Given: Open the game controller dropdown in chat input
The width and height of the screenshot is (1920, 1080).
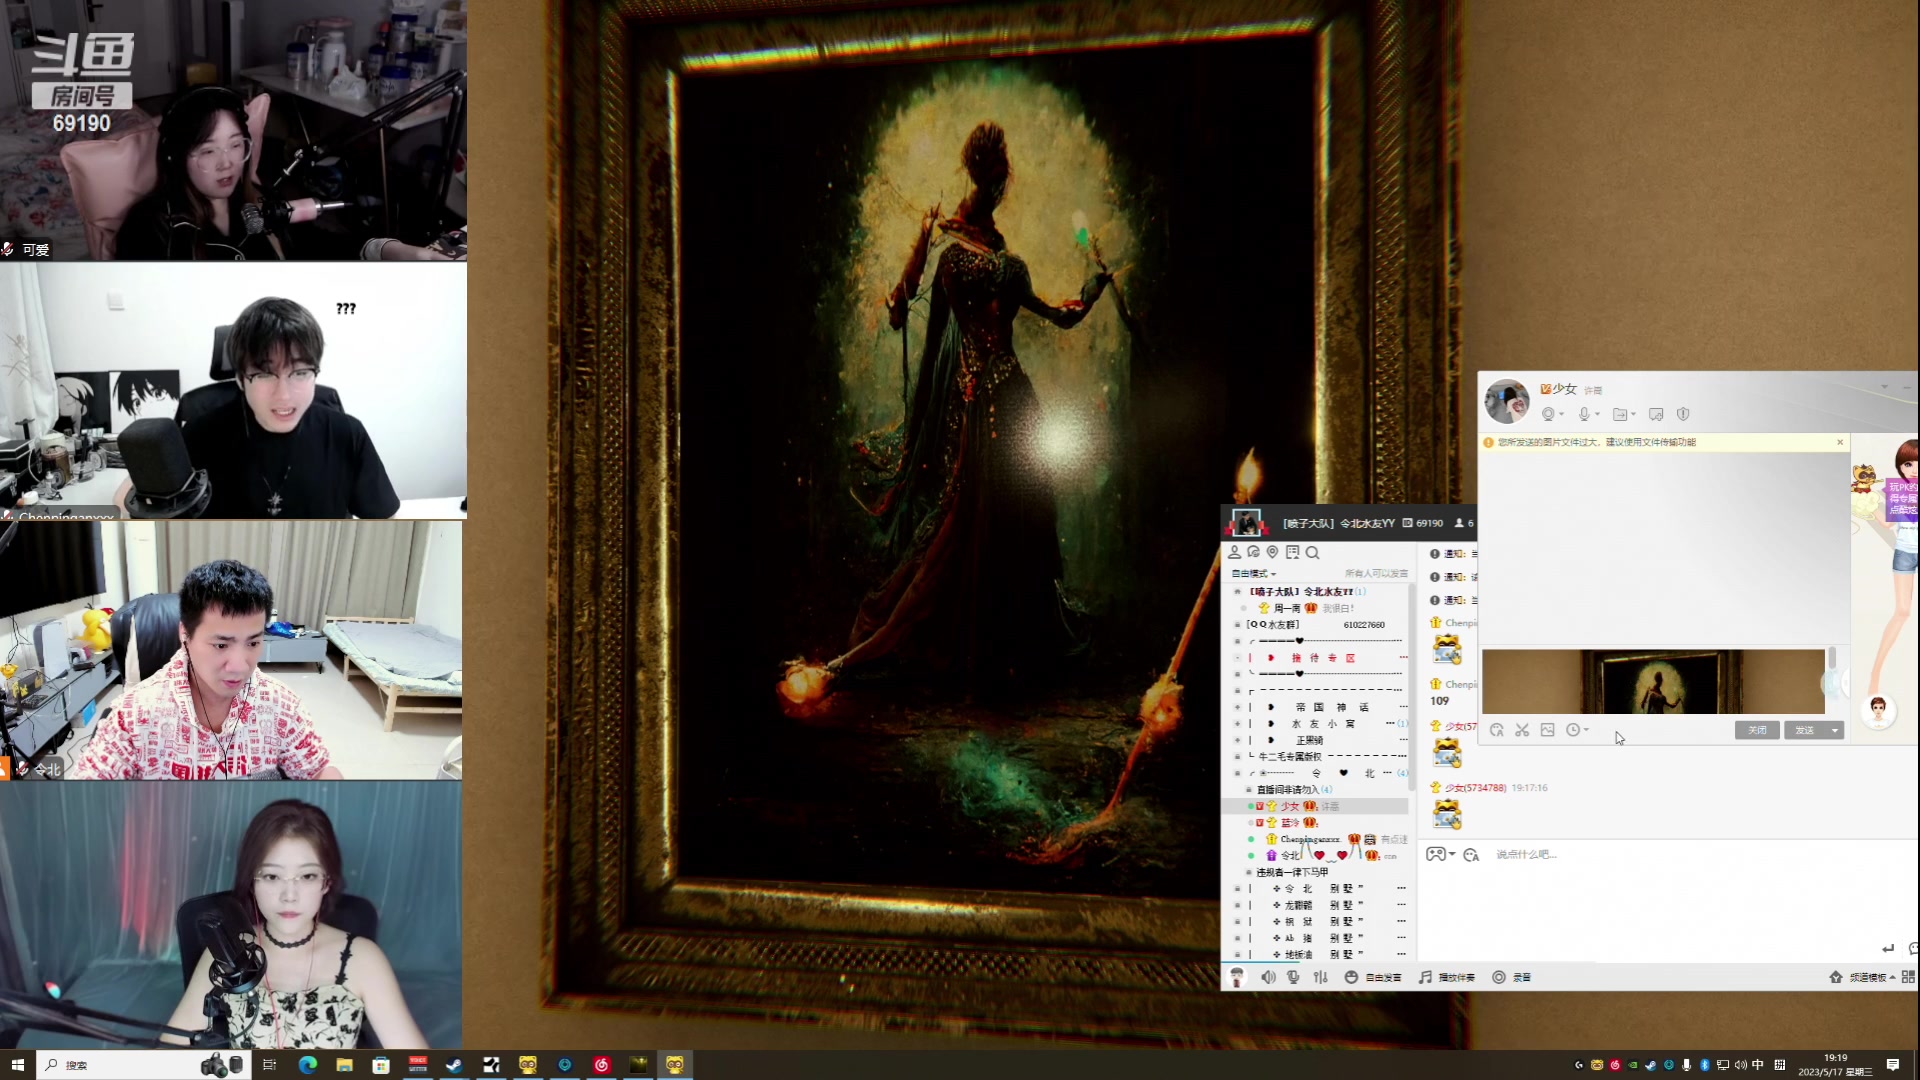Looking at the screenshot, I should click(x=1440, y=854).
